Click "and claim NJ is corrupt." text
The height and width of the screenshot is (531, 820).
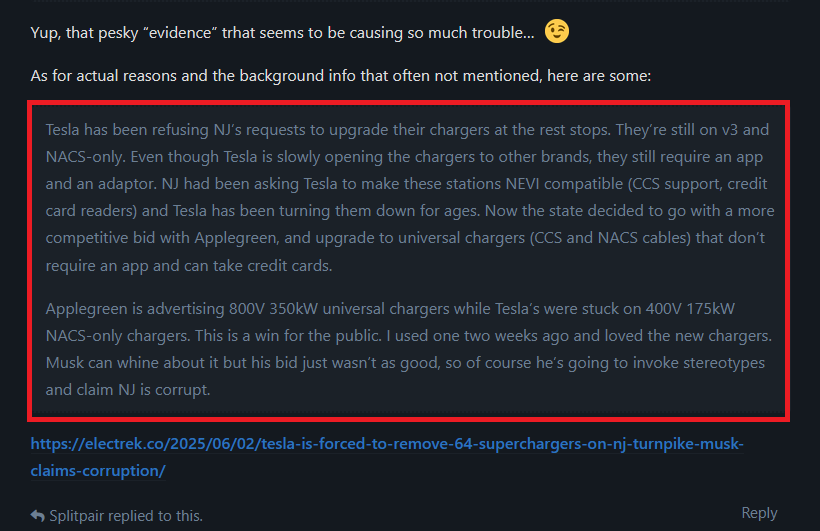pos(128,390)
